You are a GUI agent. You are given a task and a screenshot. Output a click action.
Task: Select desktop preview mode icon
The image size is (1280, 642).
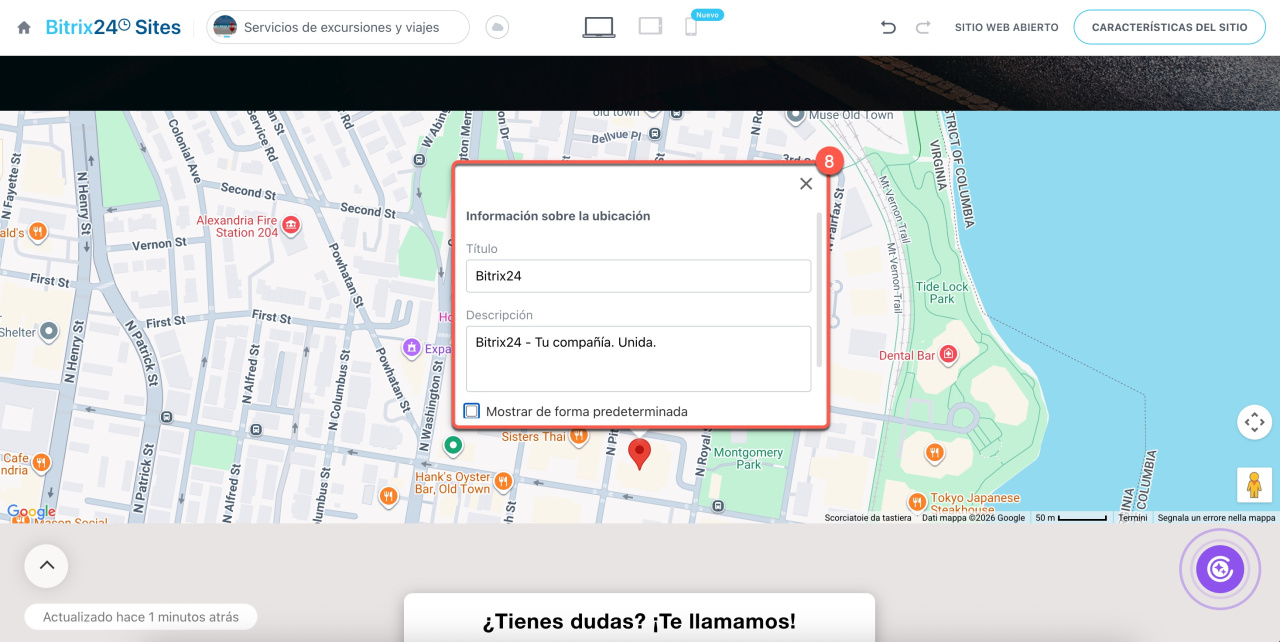[599, 27]
